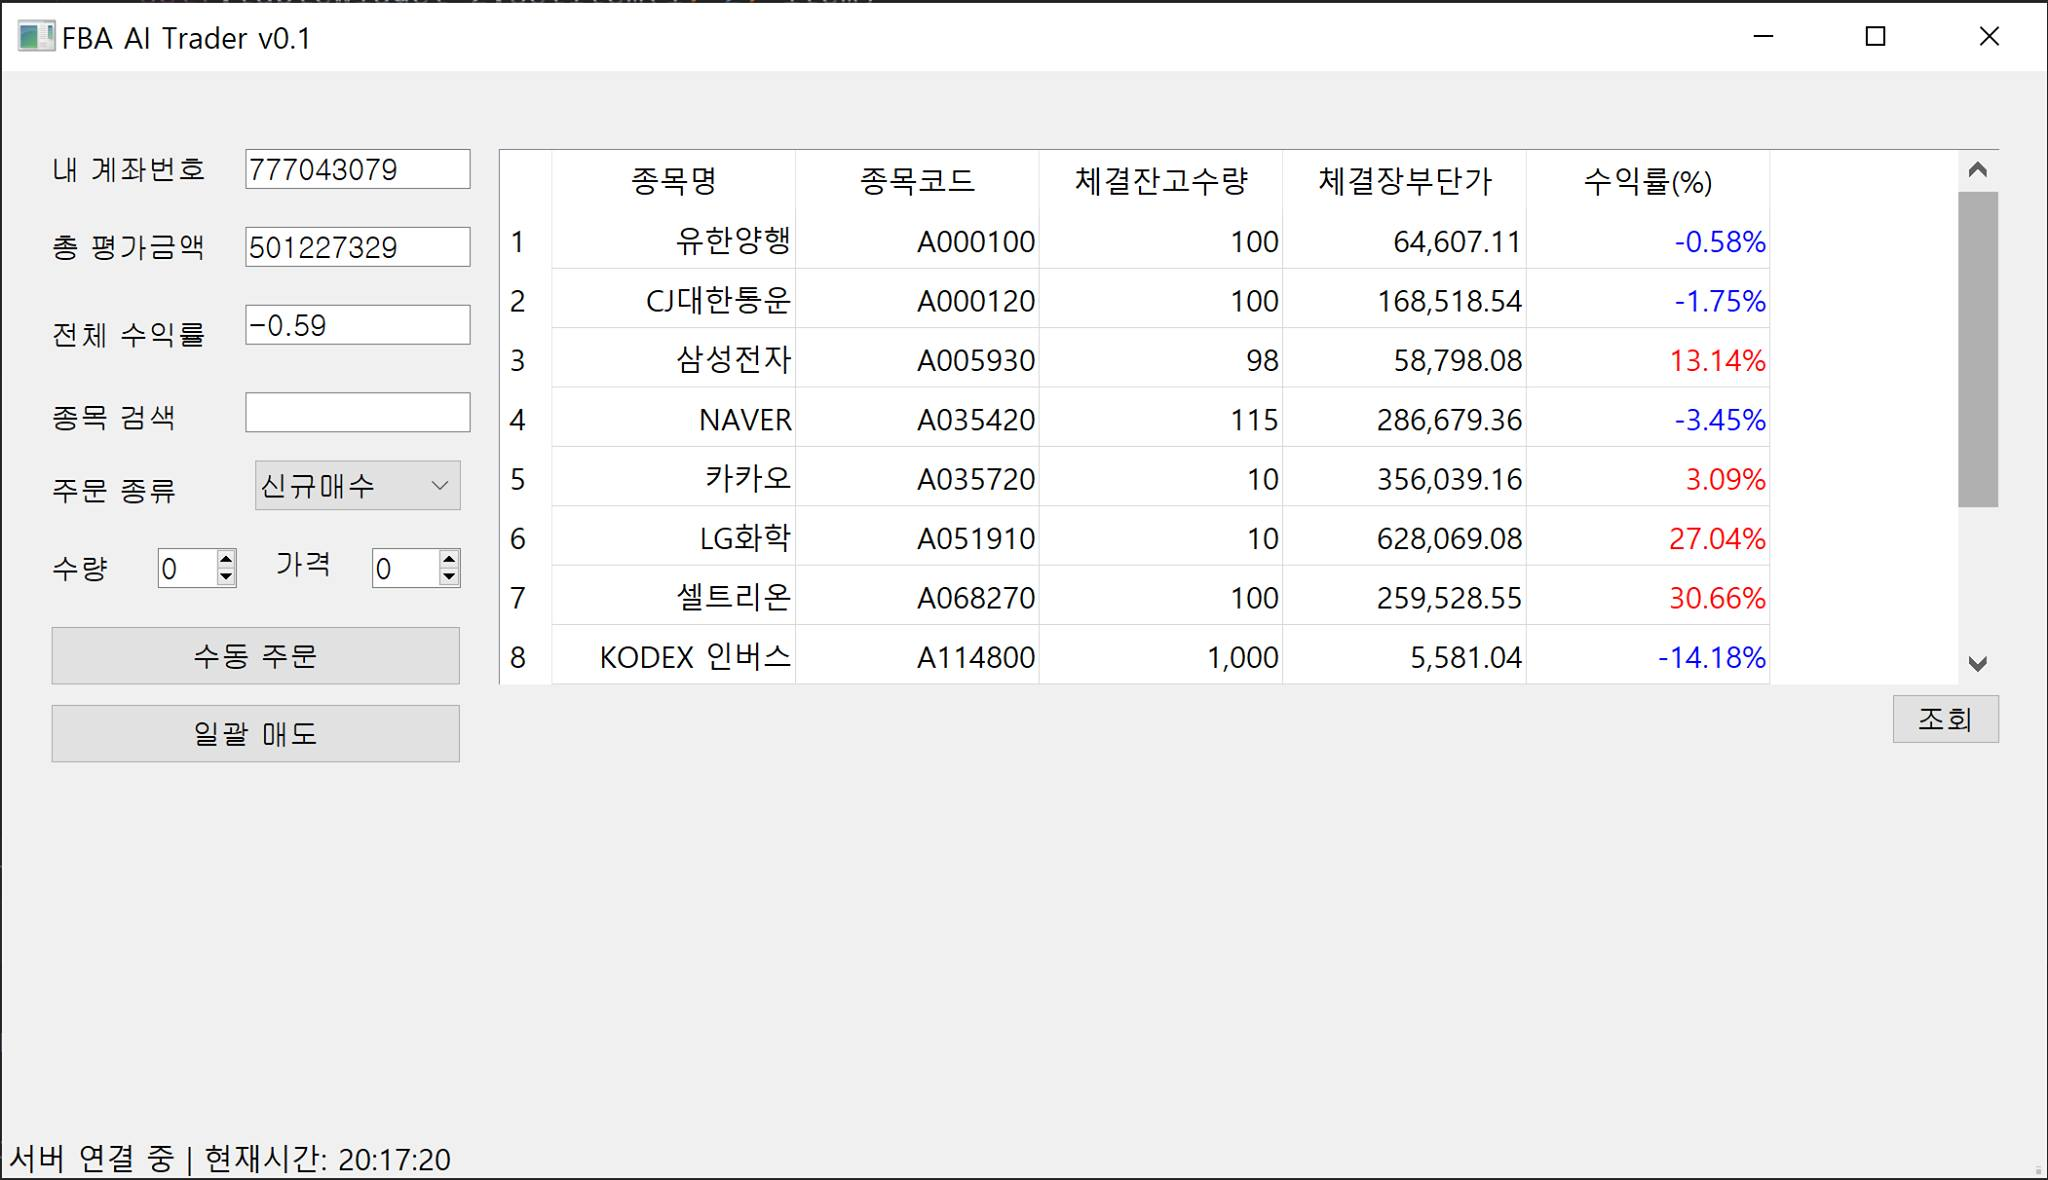The width and height of the screenshot is (2048, 1180).
Task: Select row header 1 in the table
Action: pos(526,241)
